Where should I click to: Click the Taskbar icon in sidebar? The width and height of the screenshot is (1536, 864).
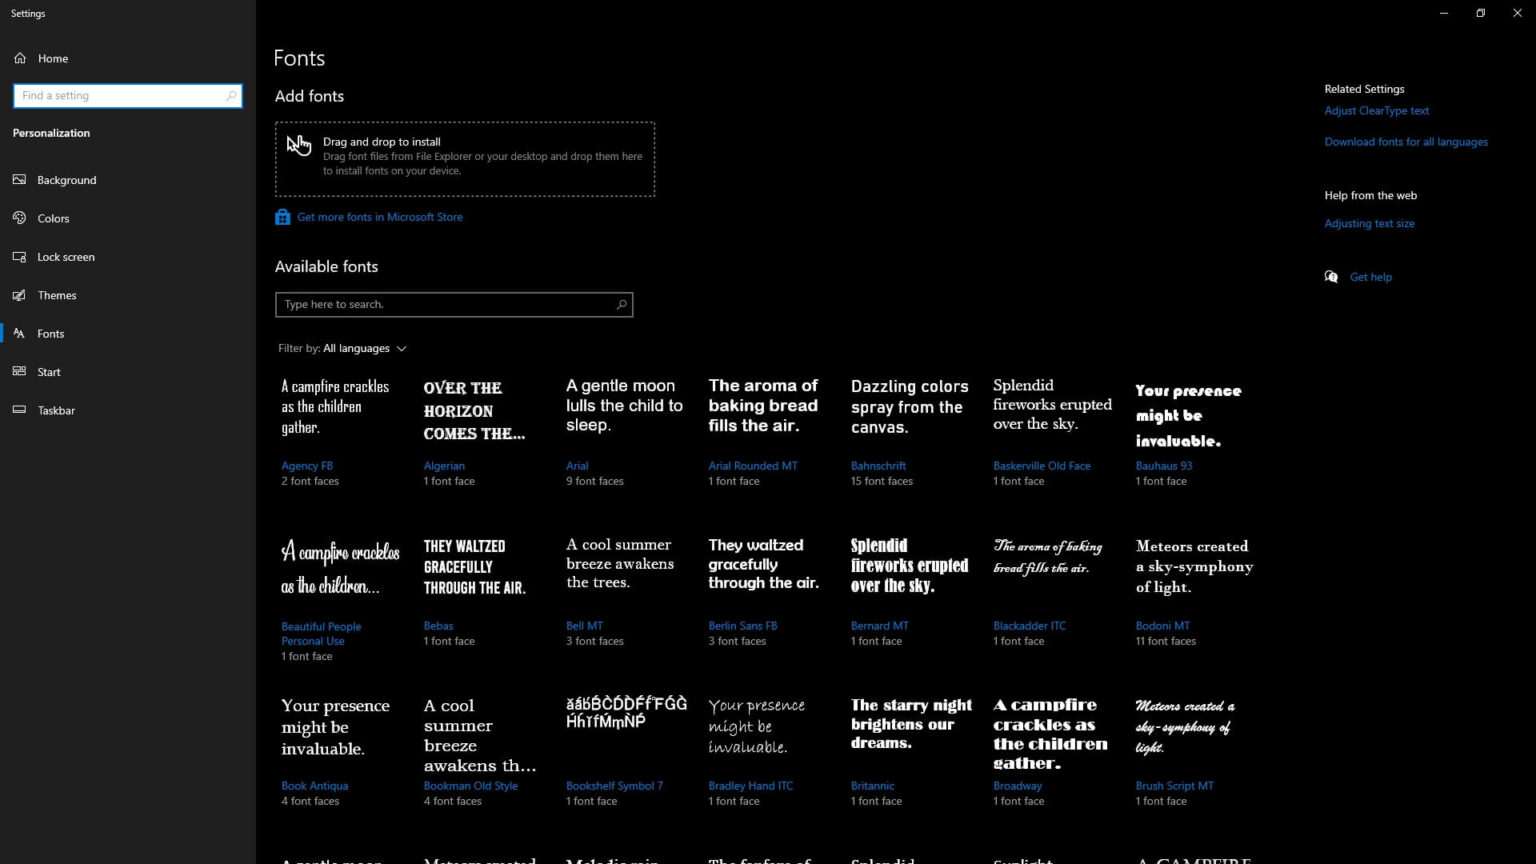pyautogui.click(x=19, y=410)
